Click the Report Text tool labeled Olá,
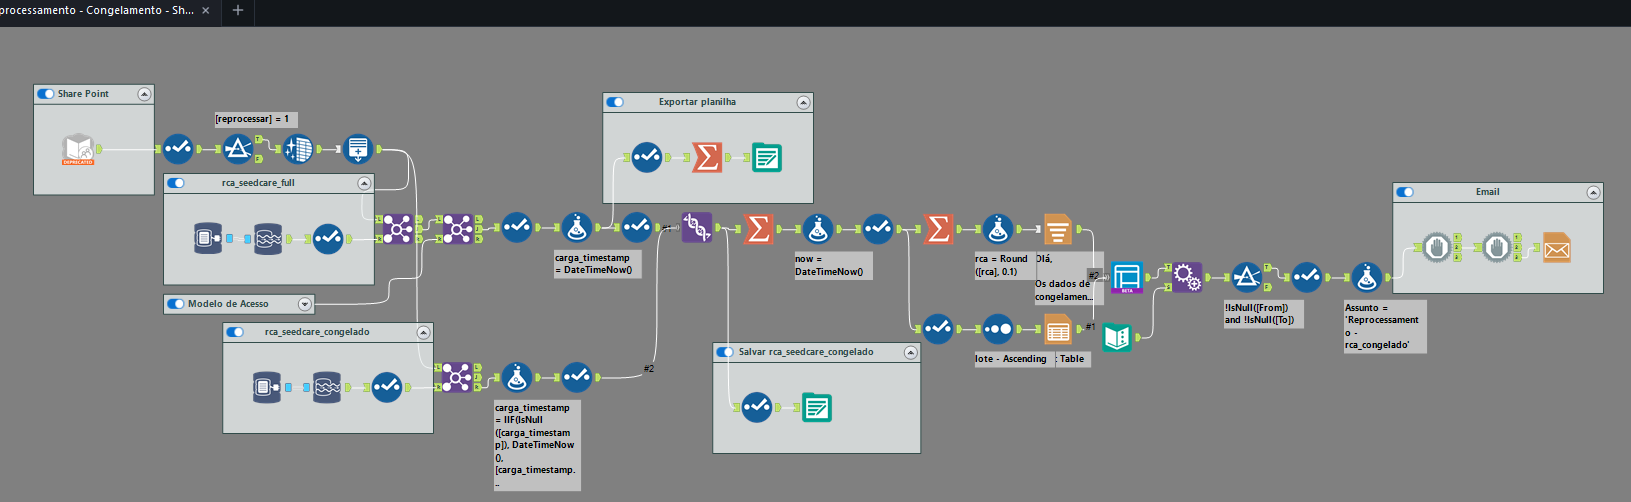The image size is (1631, 502). click(x=1058, y=229)
